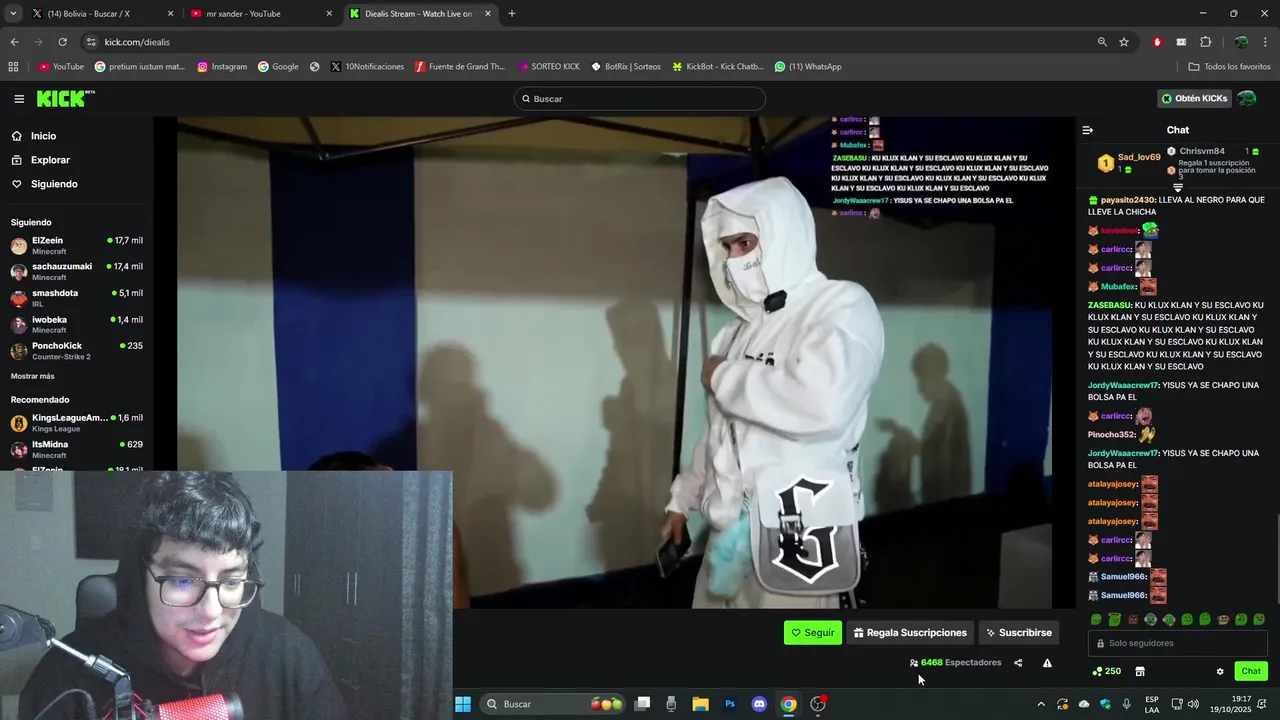
Task: Focus the Solo seguidores chat input
Action: (x=1178, y=643)
